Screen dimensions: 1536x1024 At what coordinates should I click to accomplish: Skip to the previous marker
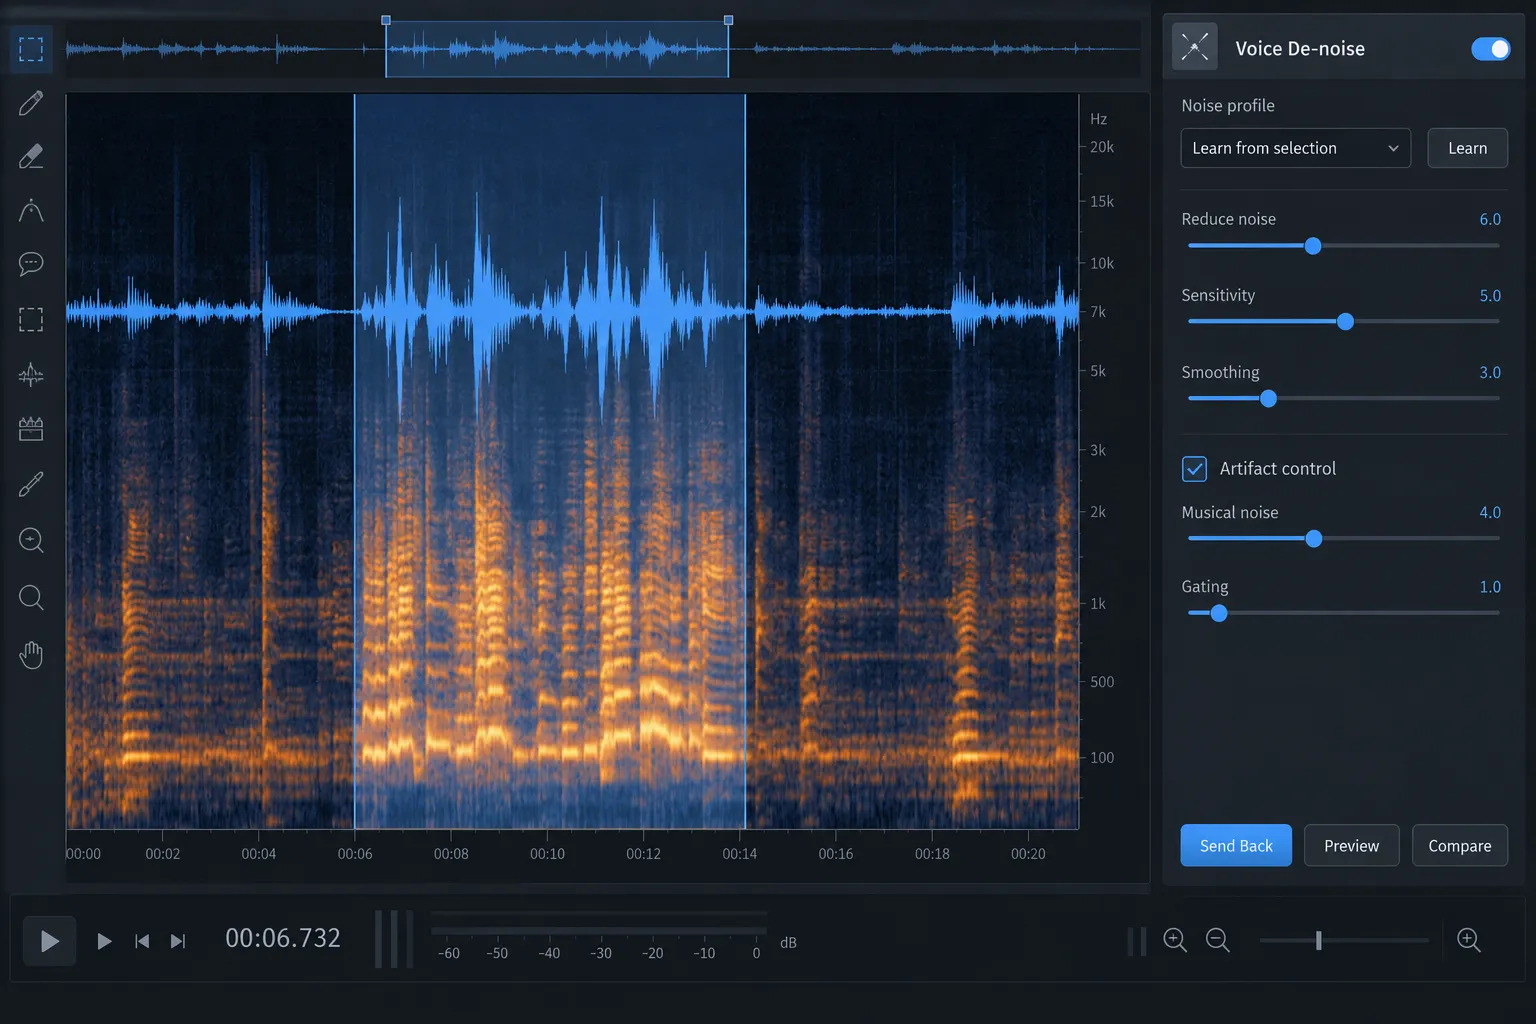tap(142, 941)
